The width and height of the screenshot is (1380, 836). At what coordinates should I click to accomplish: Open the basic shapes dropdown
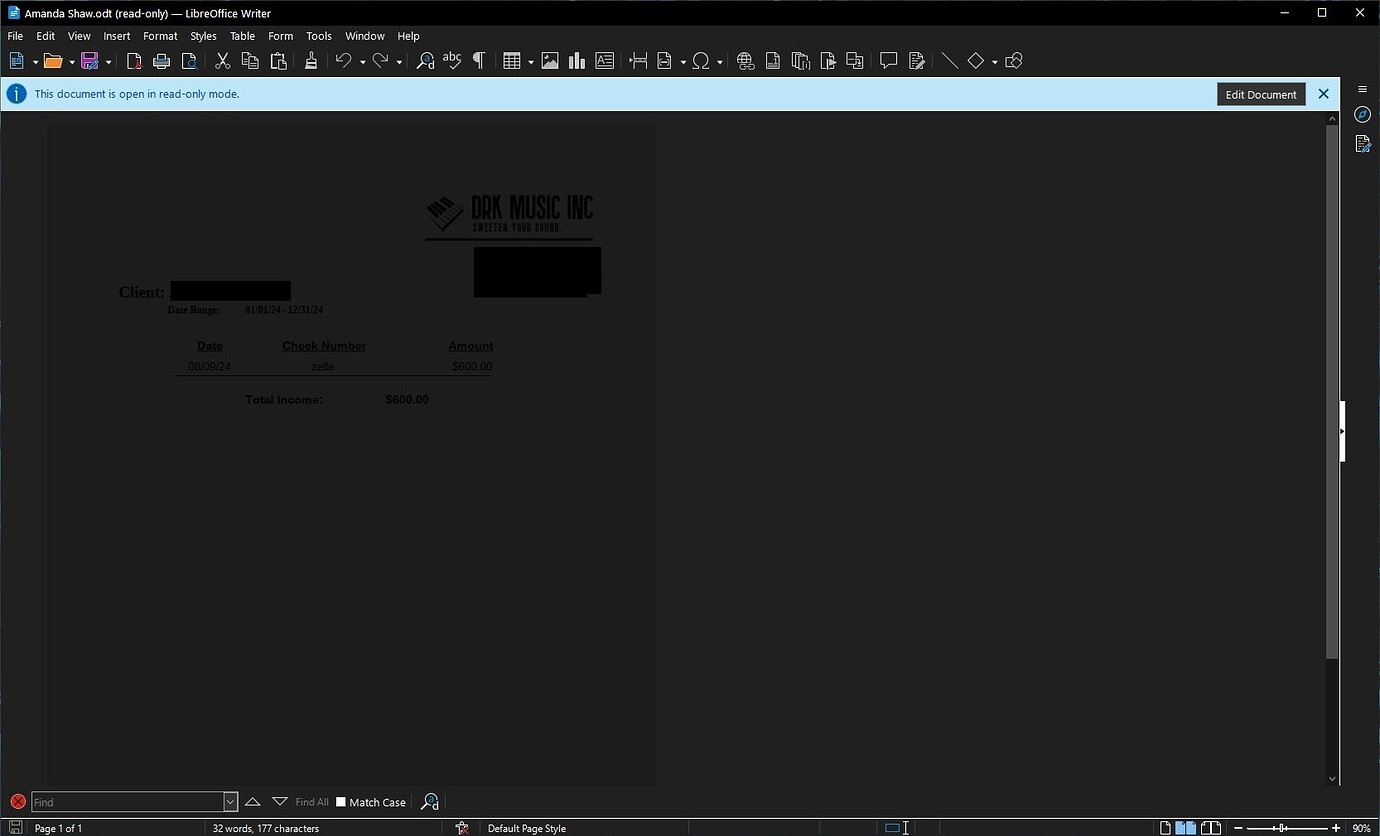click(x=993, y=60)
